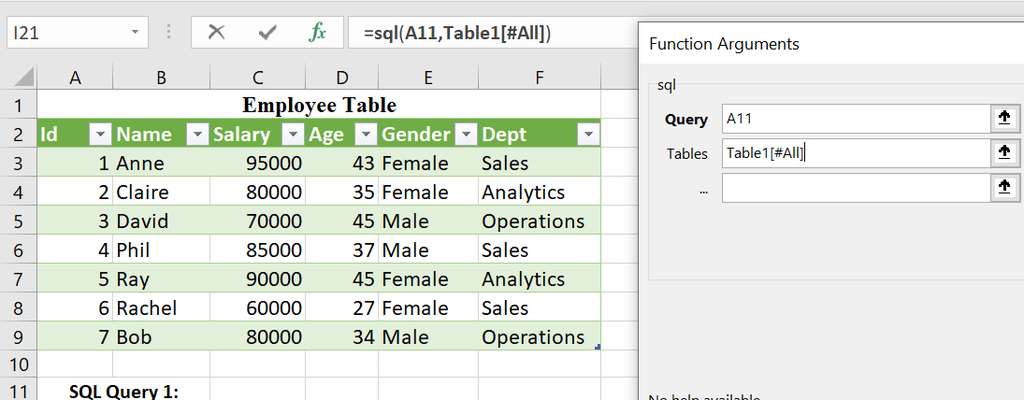This screenshot has height=400, width=1024.
Task: Open the Id column filter dropdown
Action: 100,135
